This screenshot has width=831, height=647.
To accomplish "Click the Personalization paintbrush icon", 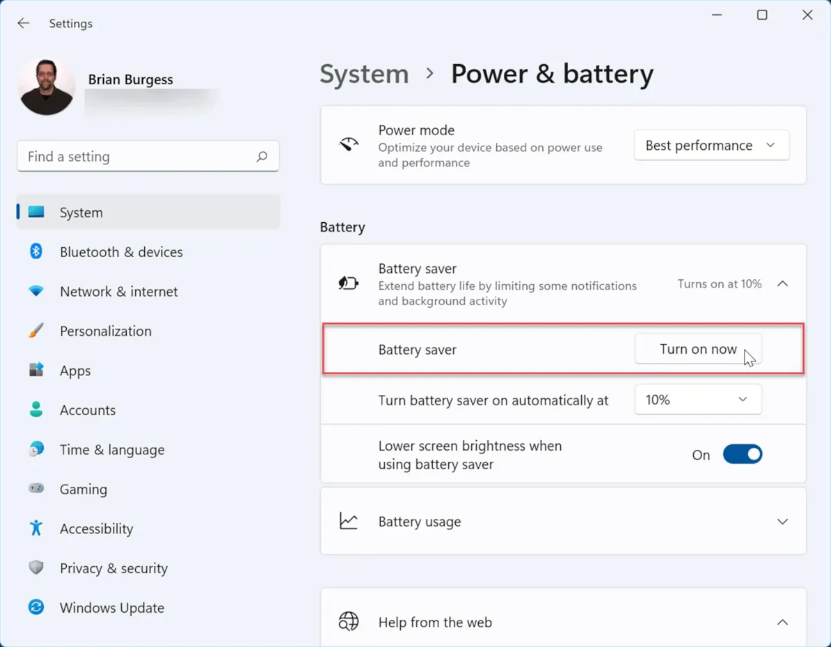I will [x=36, y=331].
